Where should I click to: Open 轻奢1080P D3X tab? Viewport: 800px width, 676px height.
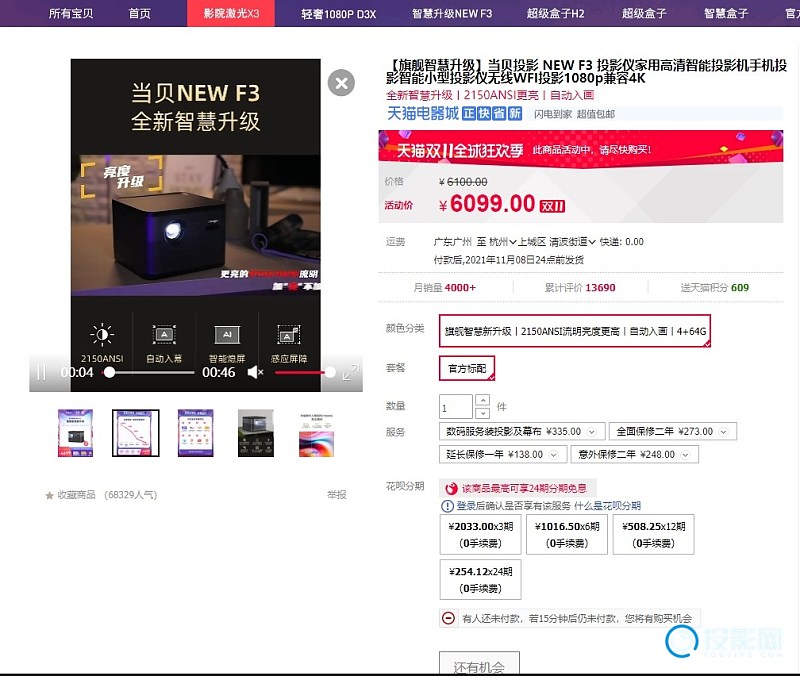click(x=338, y=14)
